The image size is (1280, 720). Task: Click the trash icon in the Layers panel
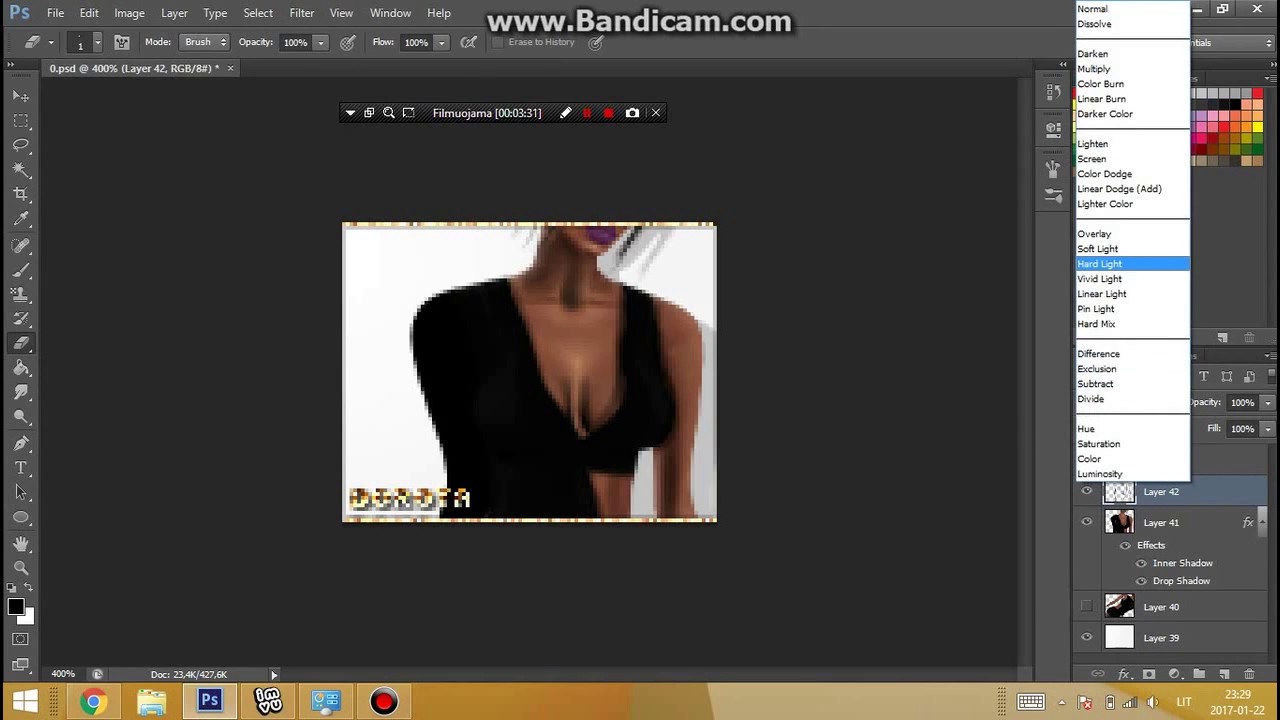click(x=1249, y=674)
